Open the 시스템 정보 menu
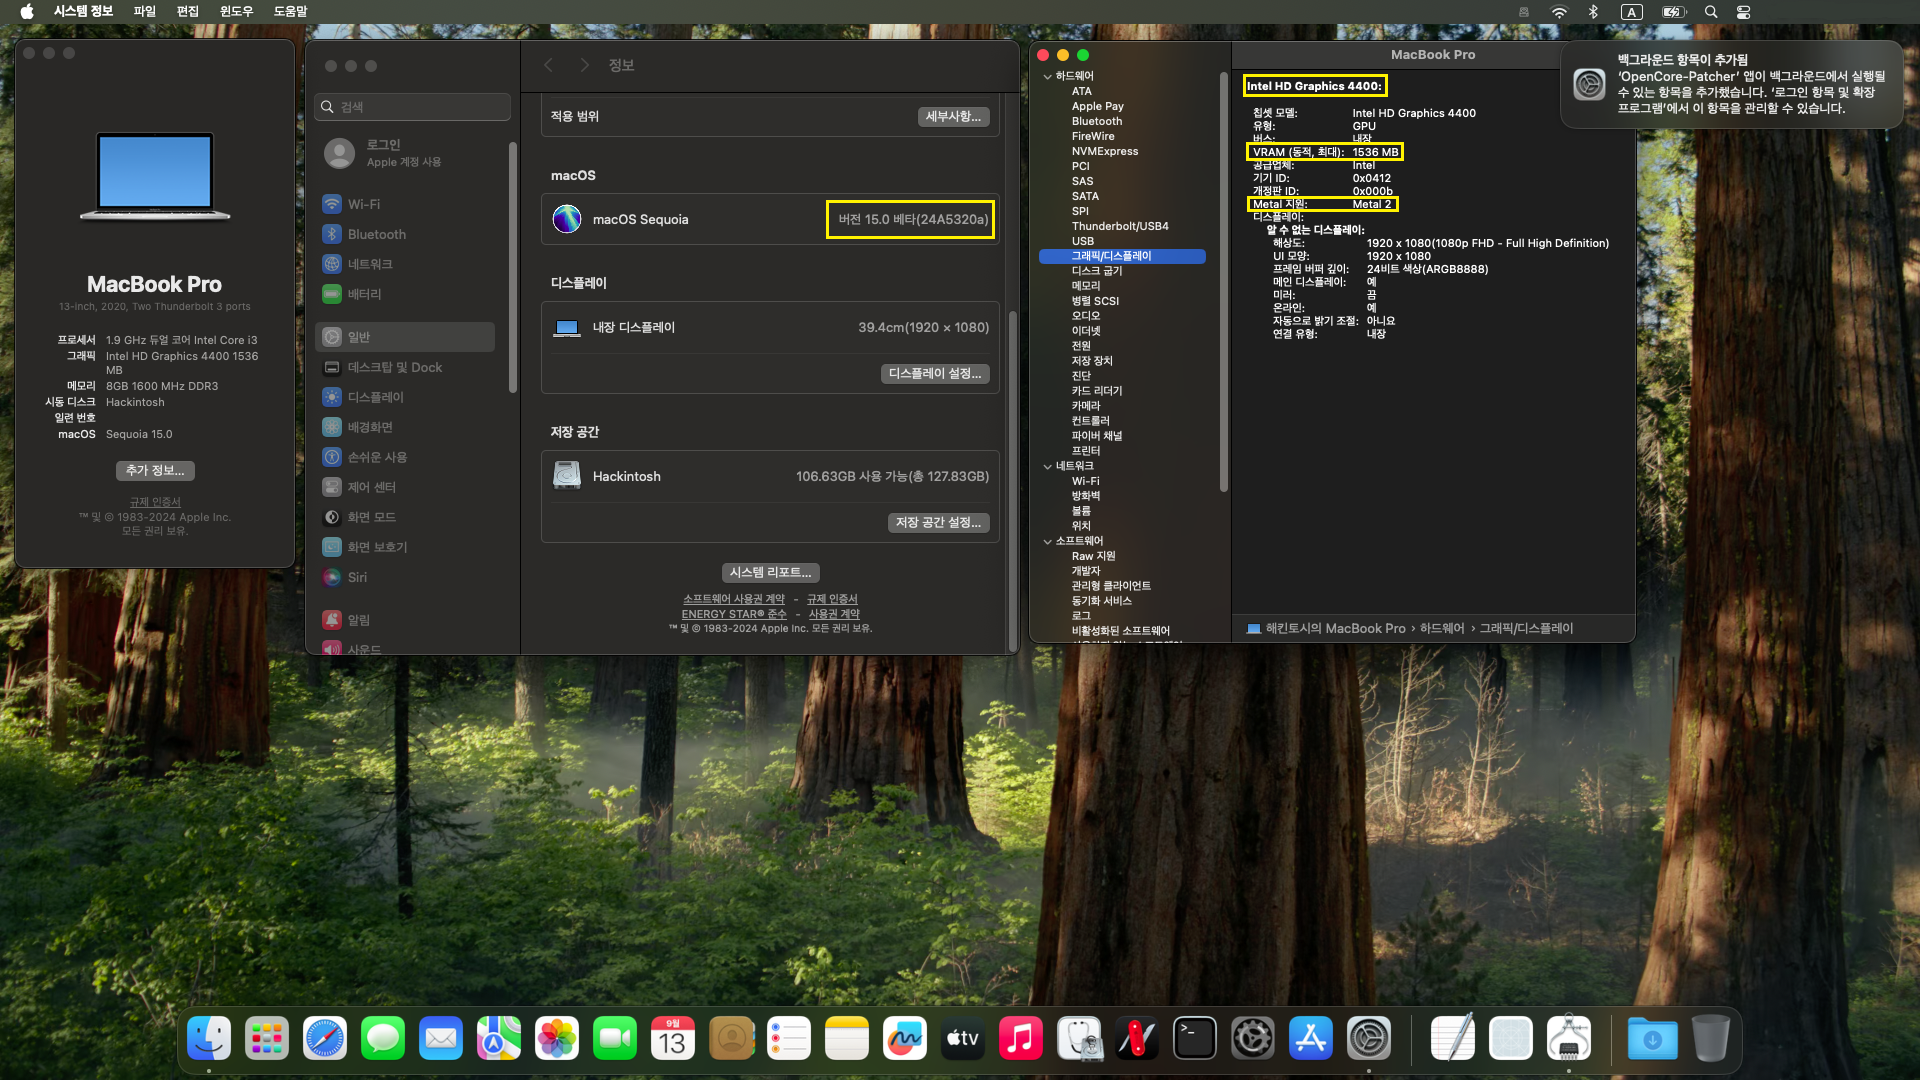1920x1080 pixels. (x=83, y=12)
